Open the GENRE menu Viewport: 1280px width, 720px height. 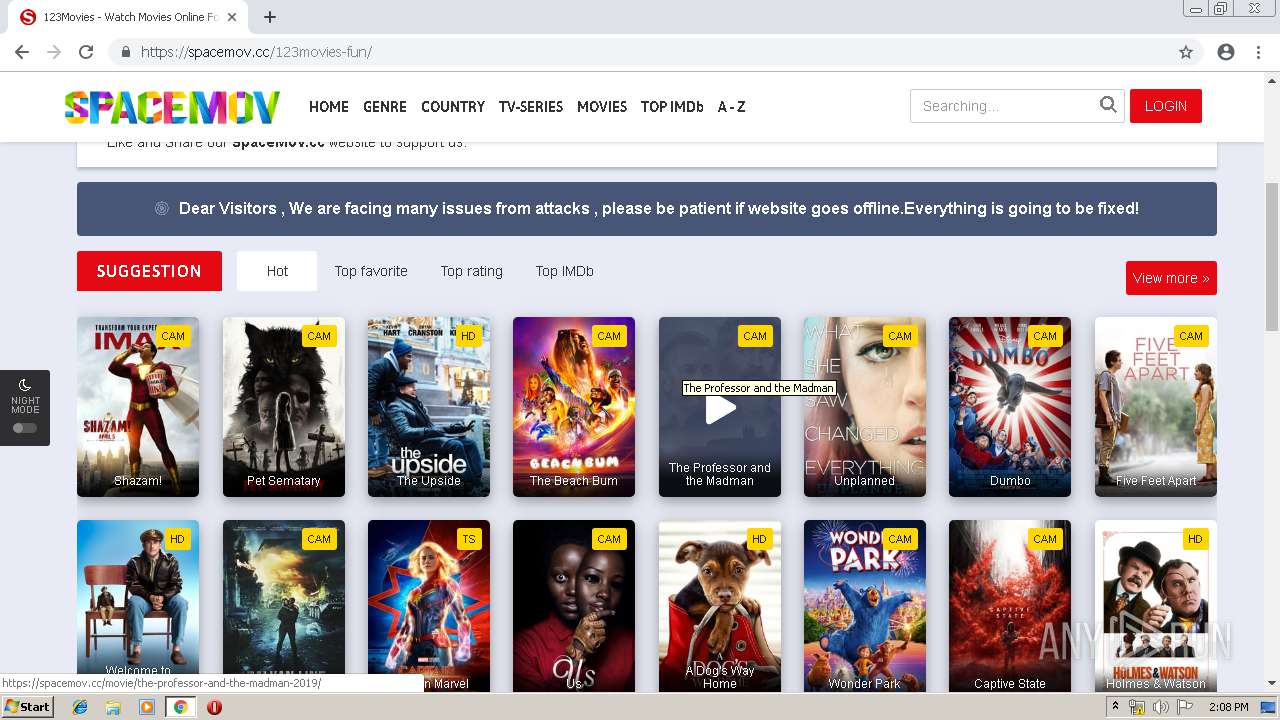click(385, 107)
